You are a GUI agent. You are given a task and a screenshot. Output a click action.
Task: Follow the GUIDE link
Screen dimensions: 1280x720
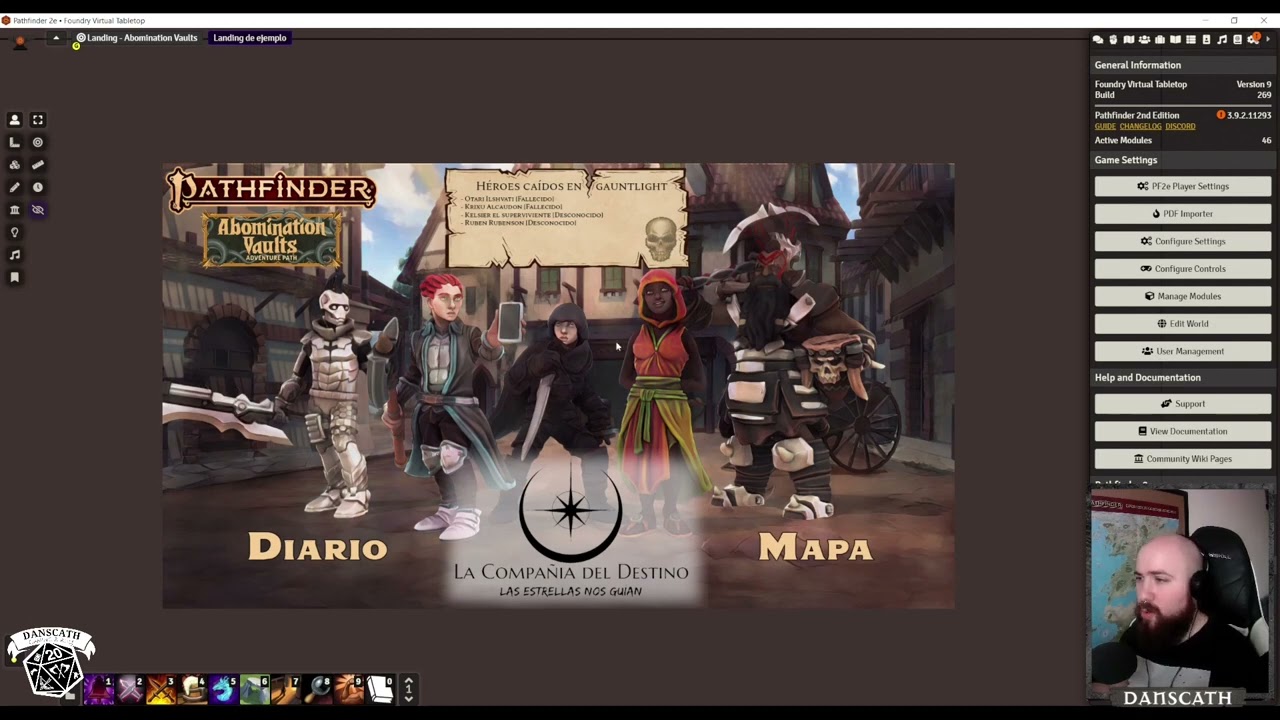(1105, 127)
